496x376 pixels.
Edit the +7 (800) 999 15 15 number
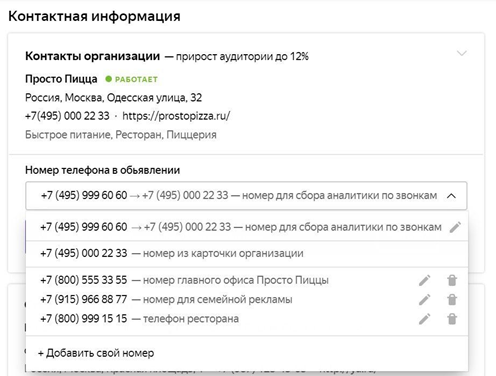point(425,319)
